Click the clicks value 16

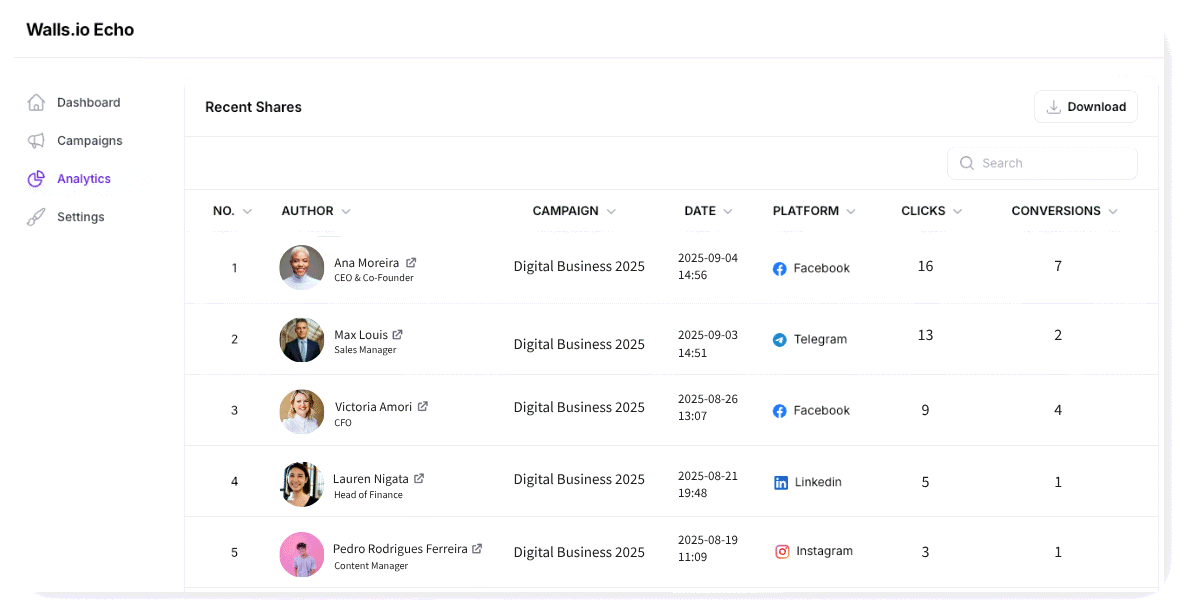tap(925, 266)
